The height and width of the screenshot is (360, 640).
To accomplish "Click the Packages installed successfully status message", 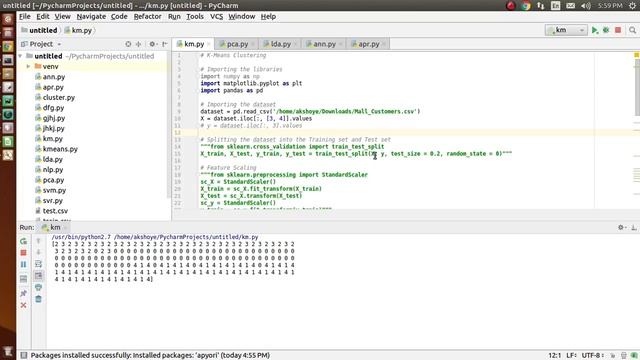I will click(x=150, y=356).
